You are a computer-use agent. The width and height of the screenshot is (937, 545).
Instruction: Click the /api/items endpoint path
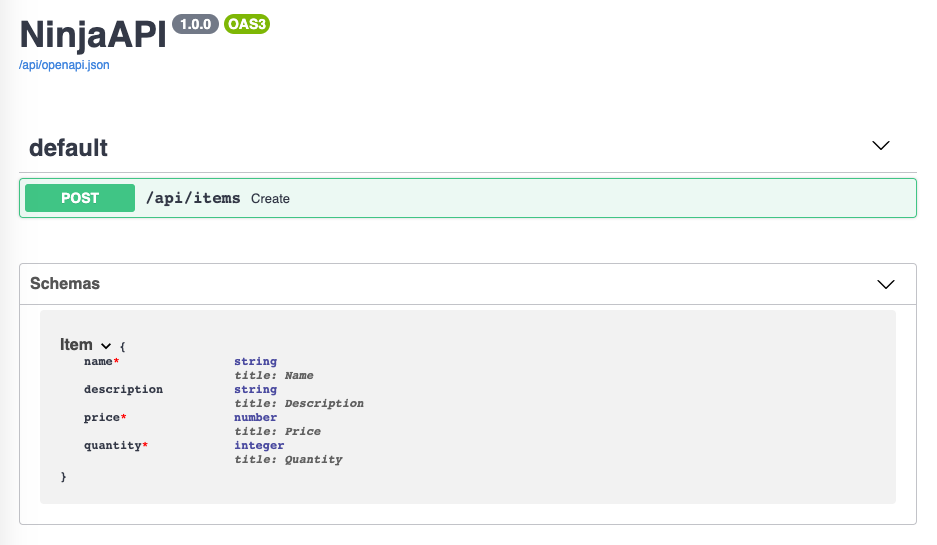193,198
